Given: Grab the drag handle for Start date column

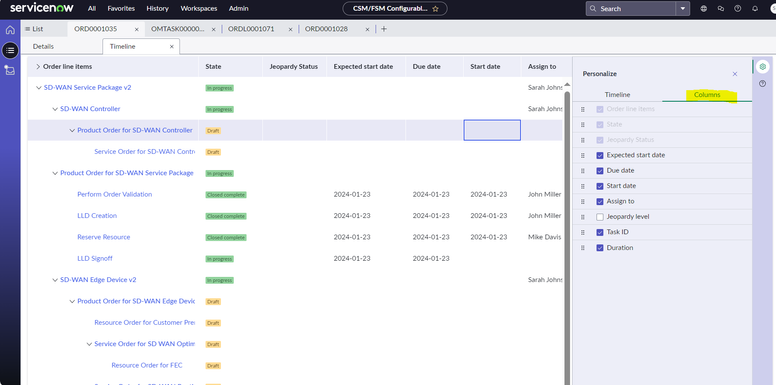Looking at the screenshot, I should point(582,186).
